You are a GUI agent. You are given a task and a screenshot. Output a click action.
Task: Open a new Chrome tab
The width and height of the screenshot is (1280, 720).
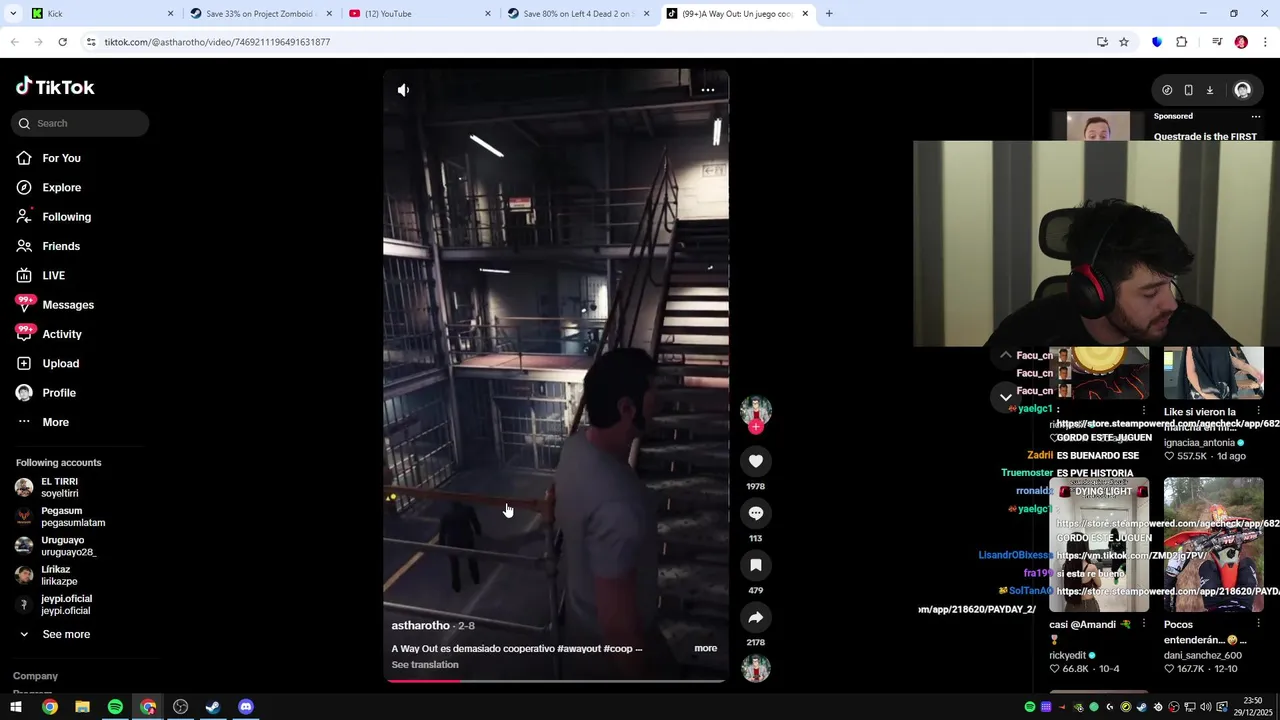point(829,14)
